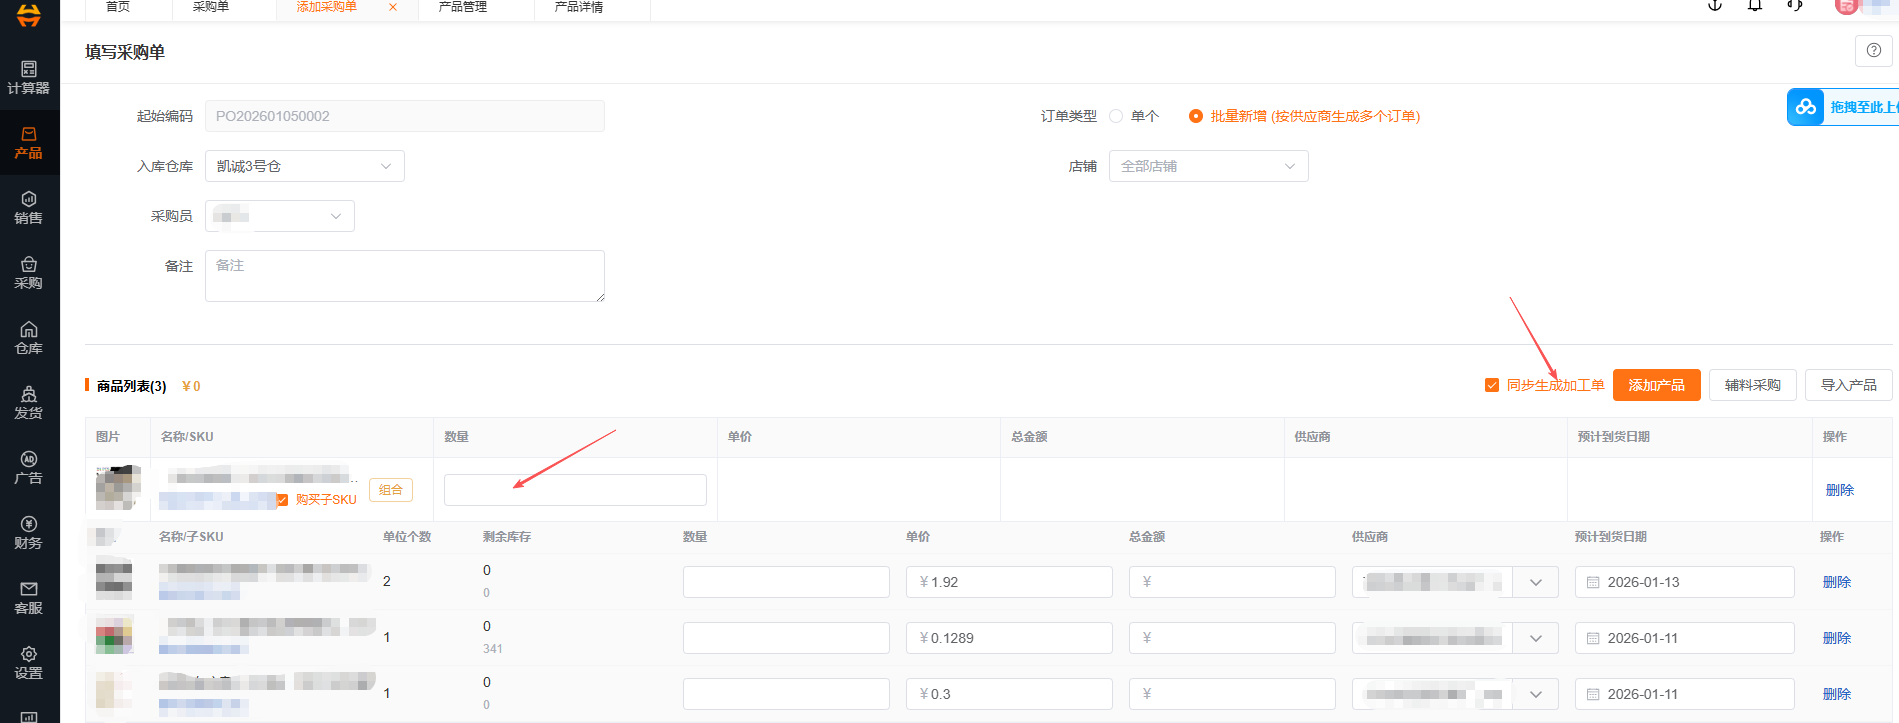Open the 客服 customer service icon
Image resolution: width=1899 pixels, height=723 pixels.
28,597
